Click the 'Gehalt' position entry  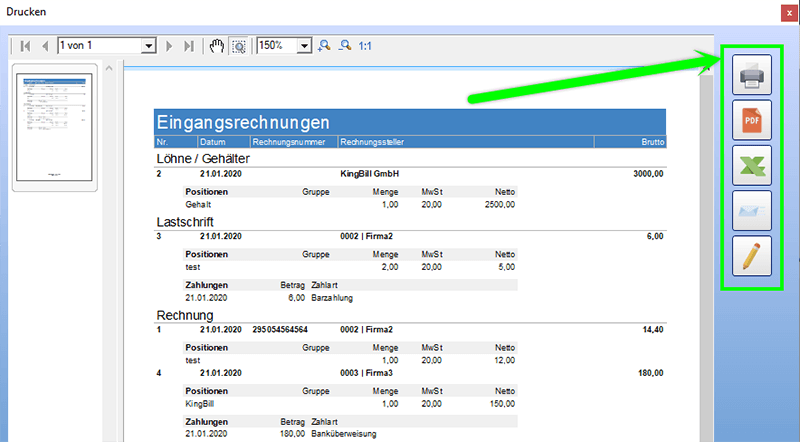coord(198,205)
